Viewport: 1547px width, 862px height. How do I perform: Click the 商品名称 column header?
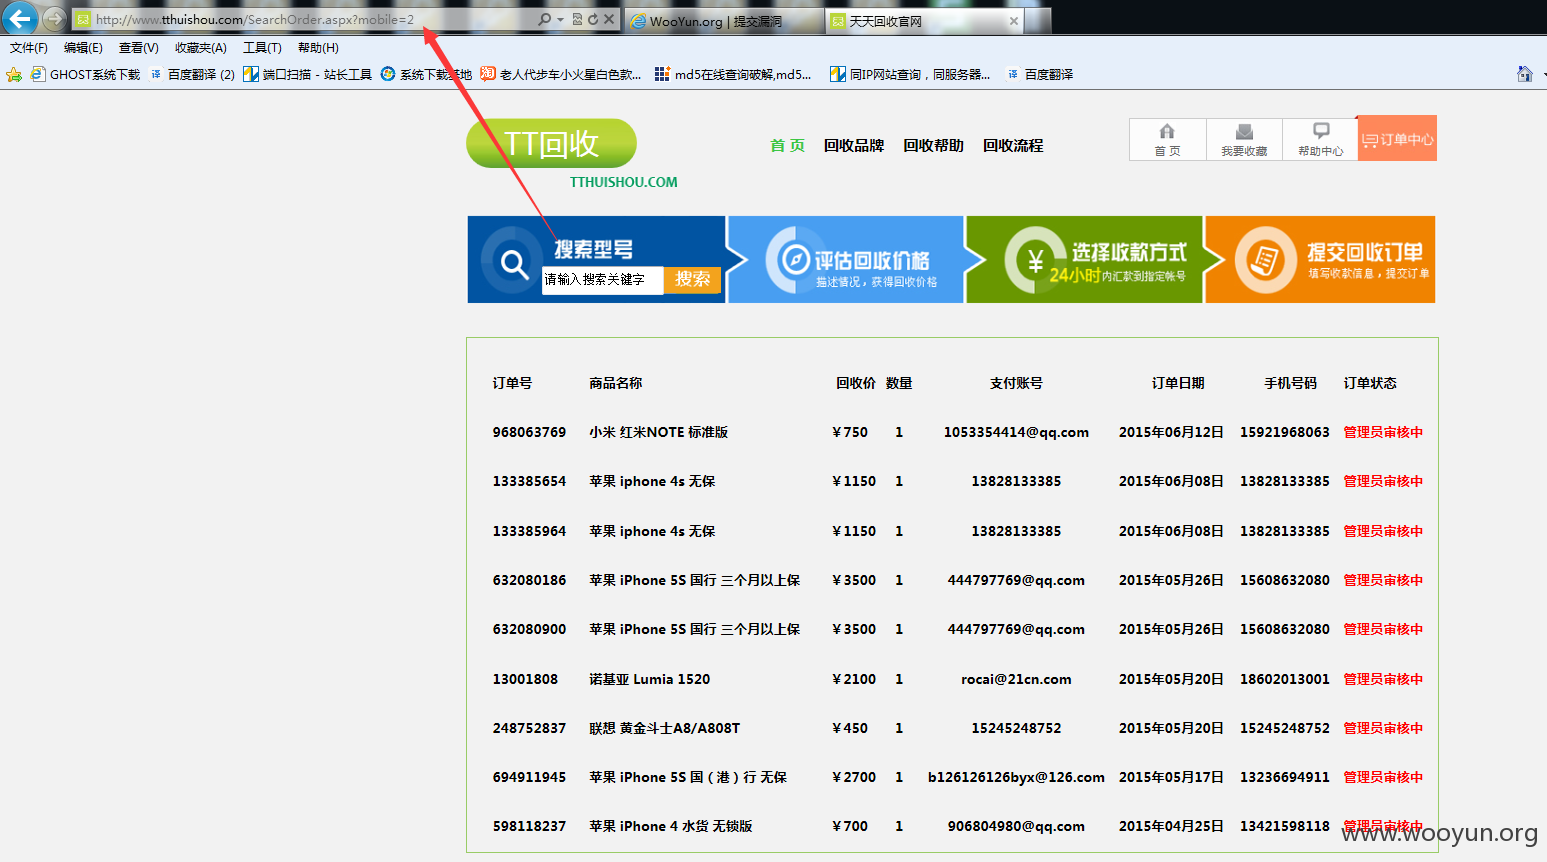tap(615, 383)
